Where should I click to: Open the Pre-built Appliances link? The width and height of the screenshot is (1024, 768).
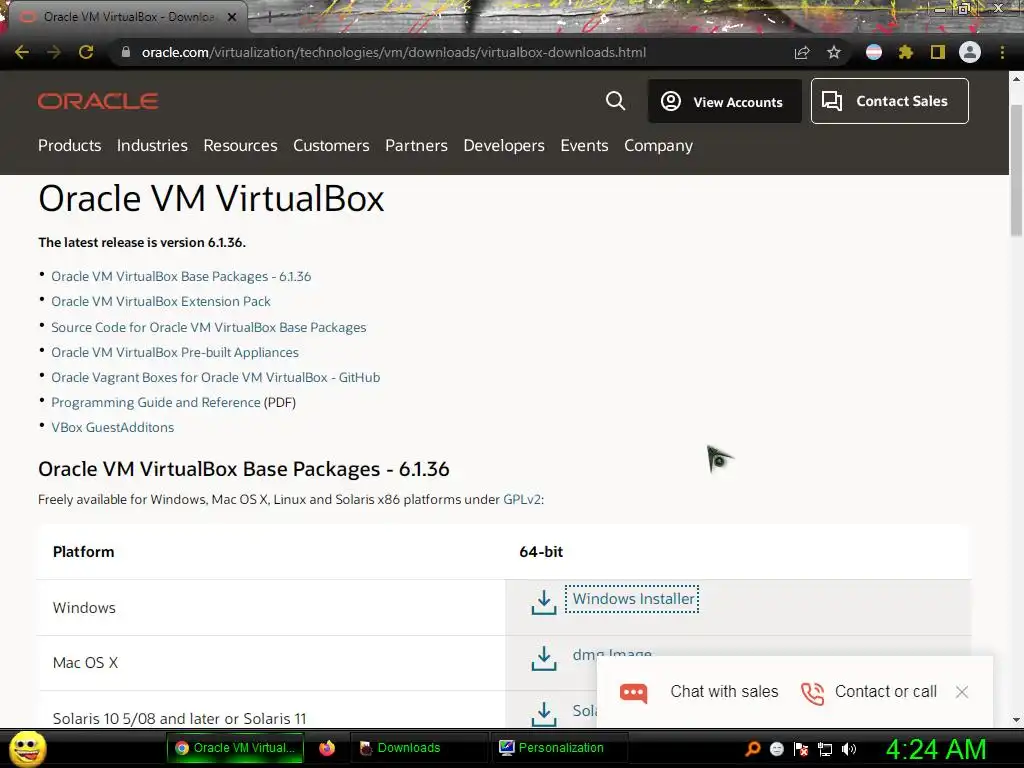pos(174,352)
